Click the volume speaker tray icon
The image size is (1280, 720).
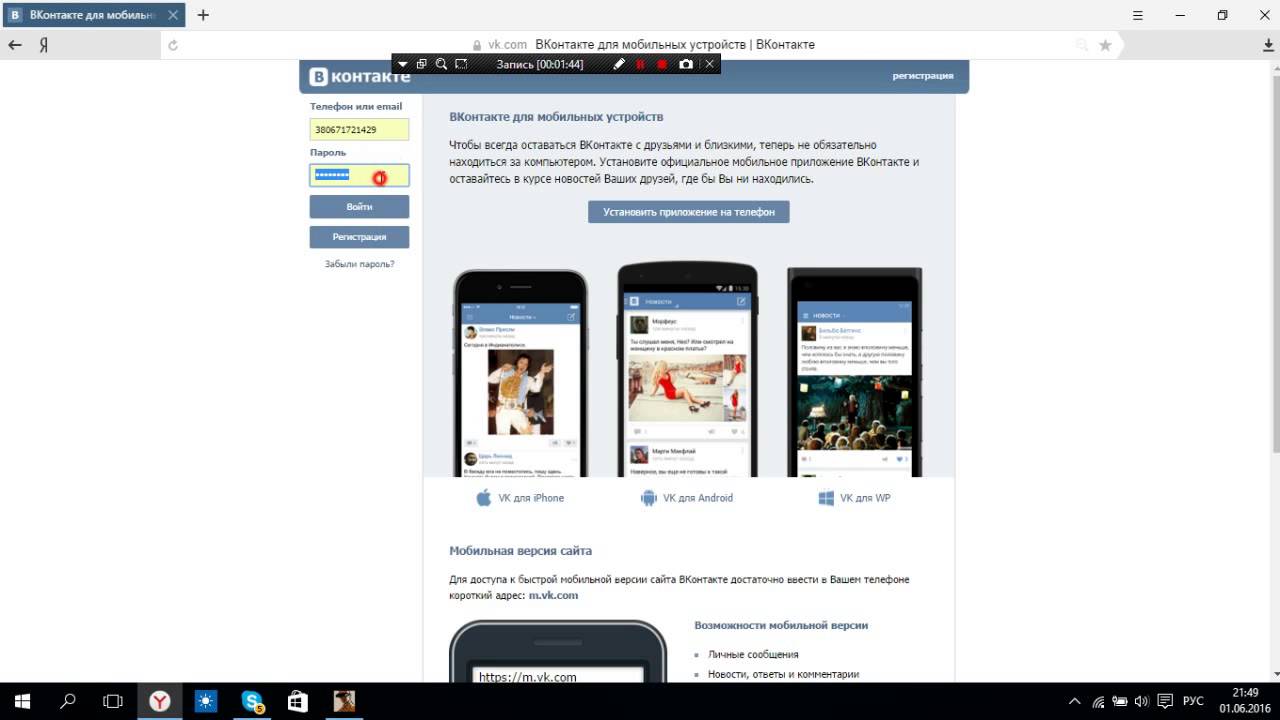1142,702
